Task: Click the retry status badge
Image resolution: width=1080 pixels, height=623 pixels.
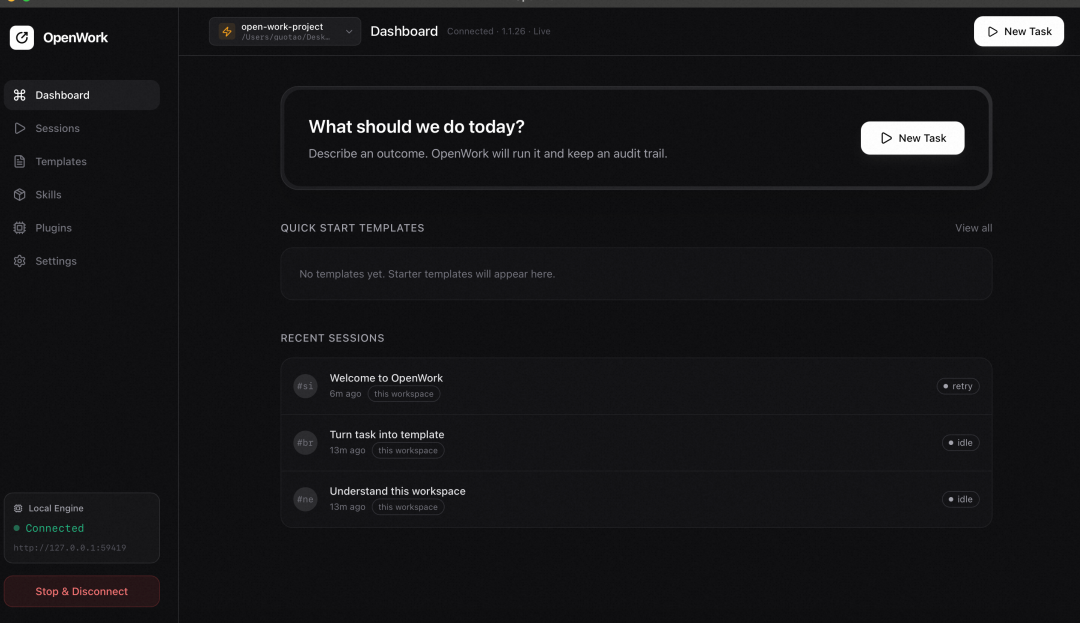Action: (x=958, y=386)
